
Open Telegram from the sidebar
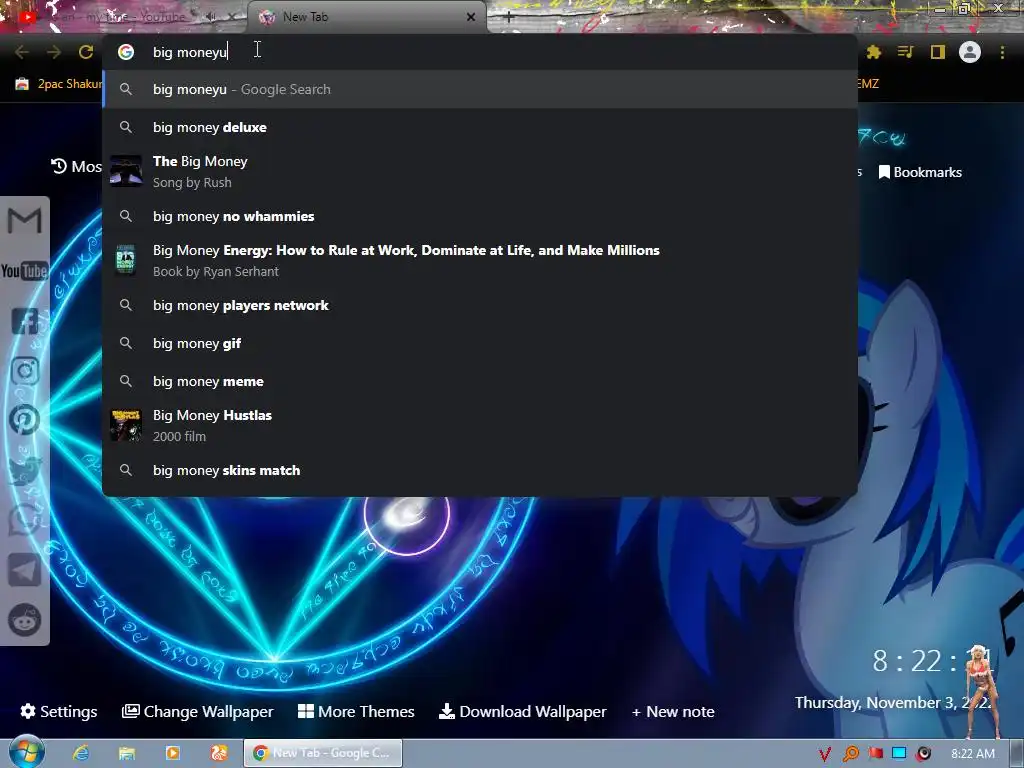point(25,569)
